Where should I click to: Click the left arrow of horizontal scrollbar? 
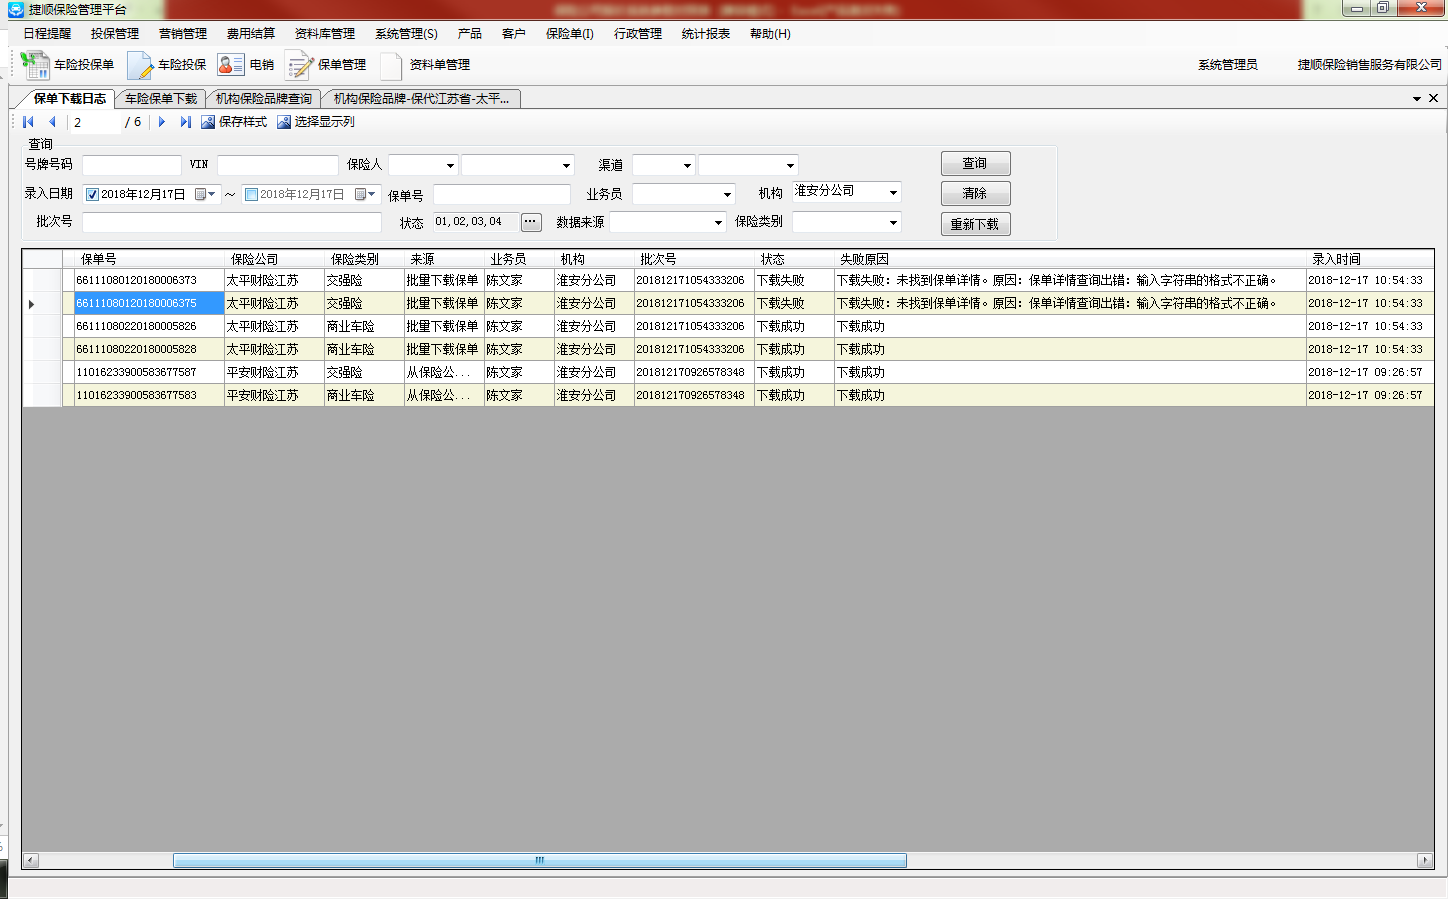pyautogui.click(x=30, y=860)
